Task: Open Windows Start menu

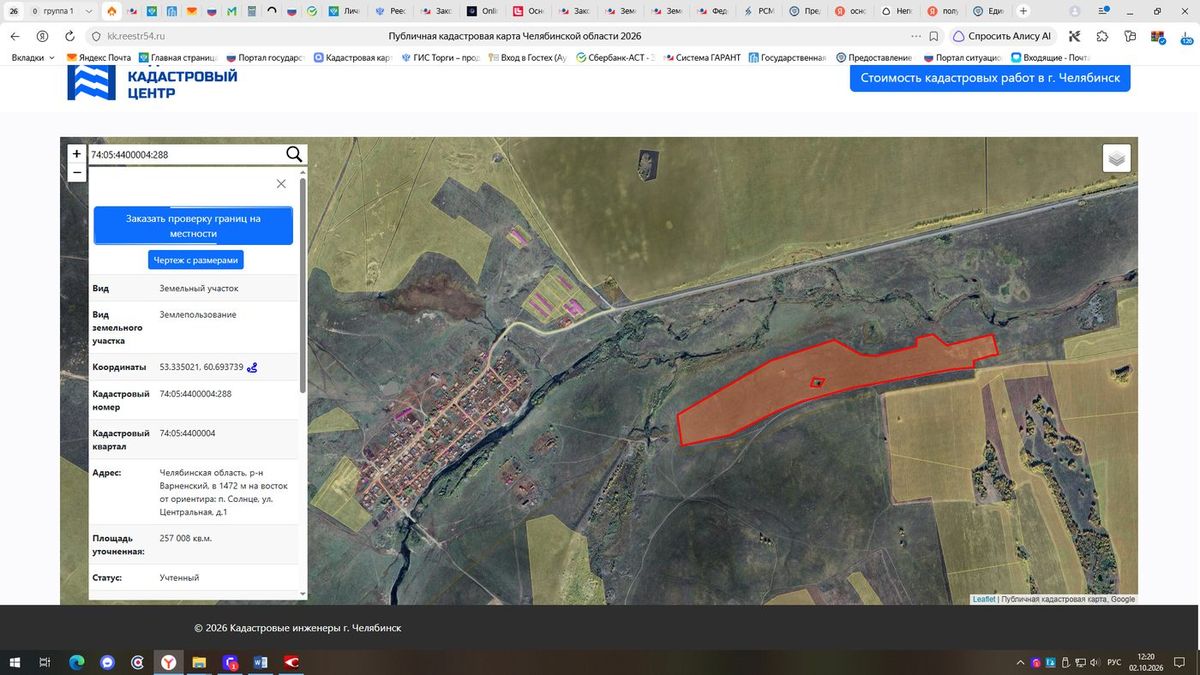Action: tap(15, 662)
